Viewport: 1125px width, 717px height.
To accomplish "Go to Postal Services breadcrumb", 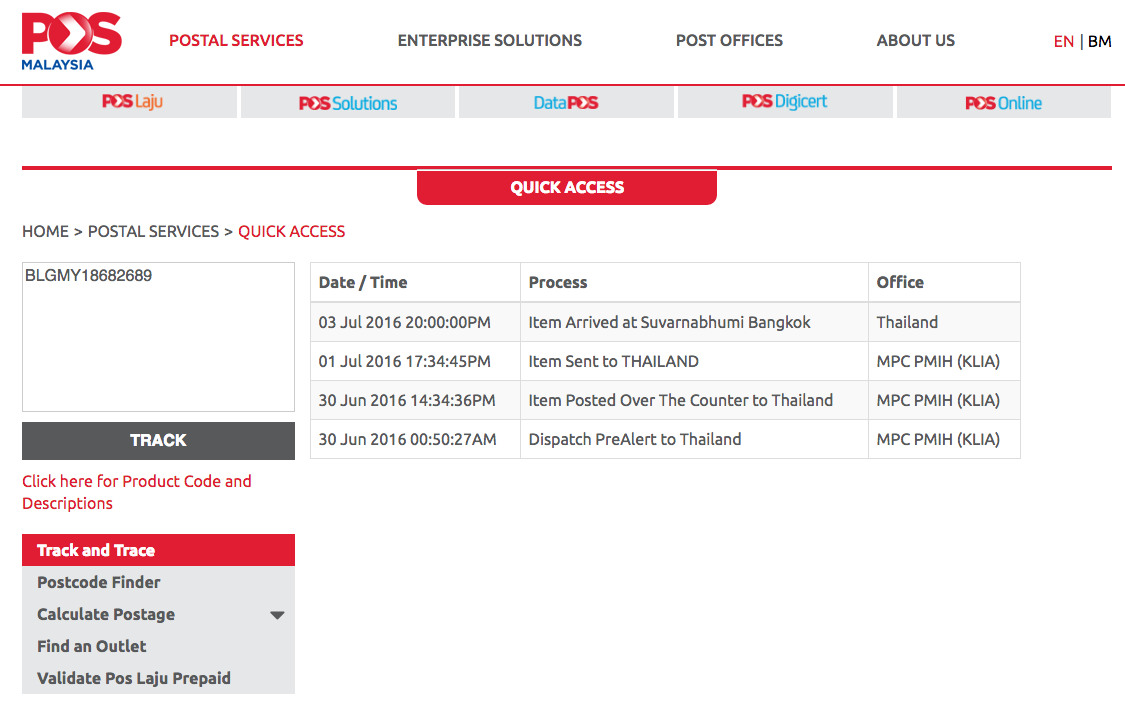I will coord(153,232).
